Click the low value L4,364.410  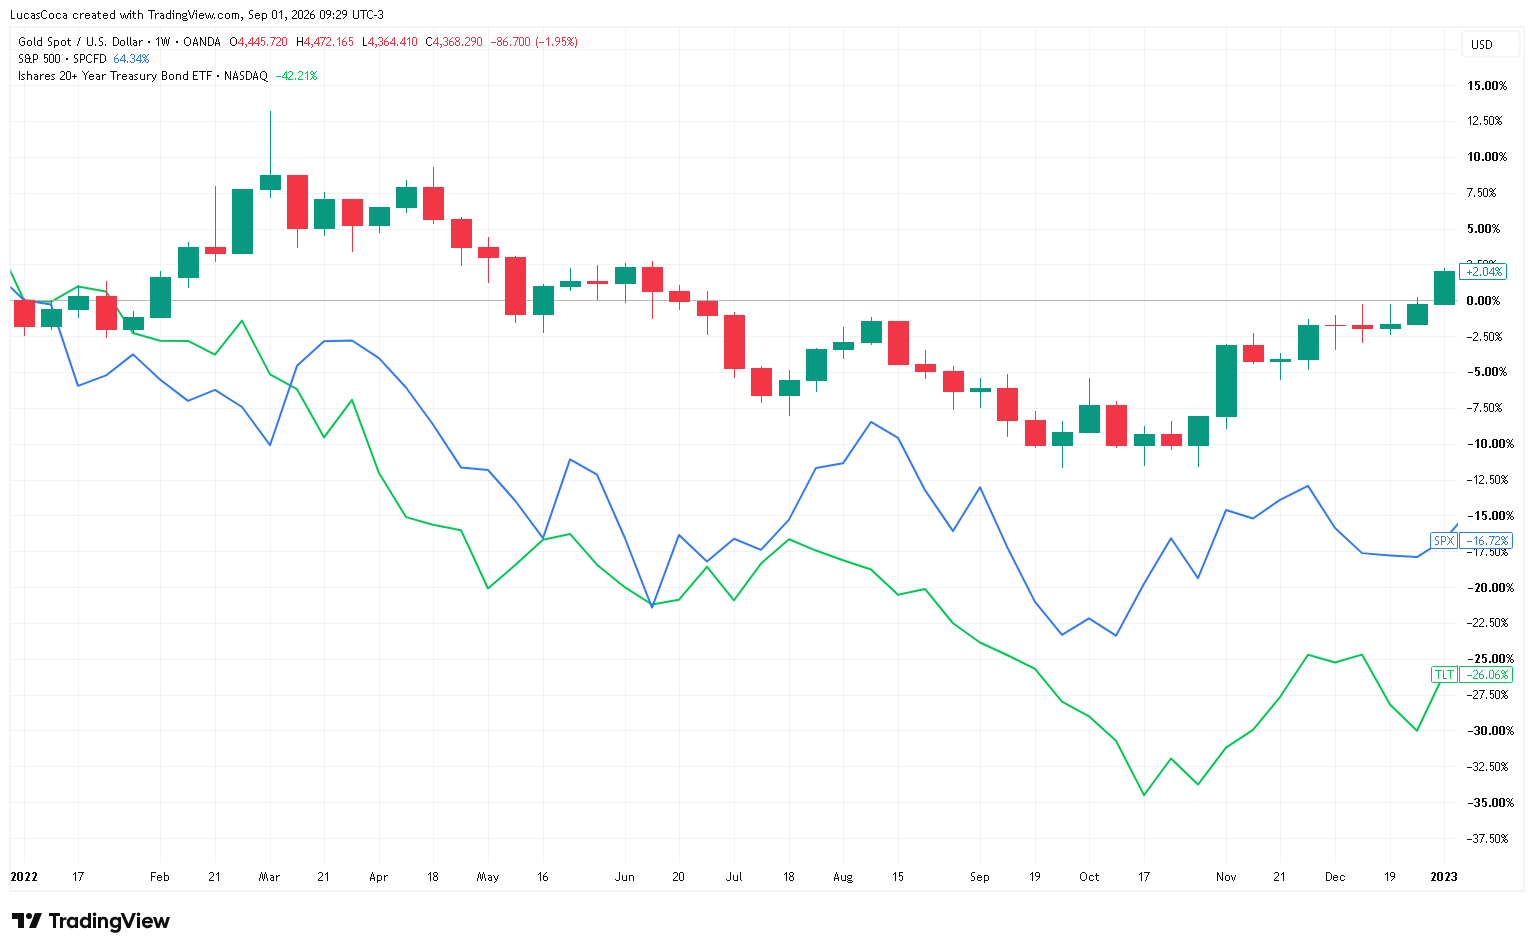point(390,42)
